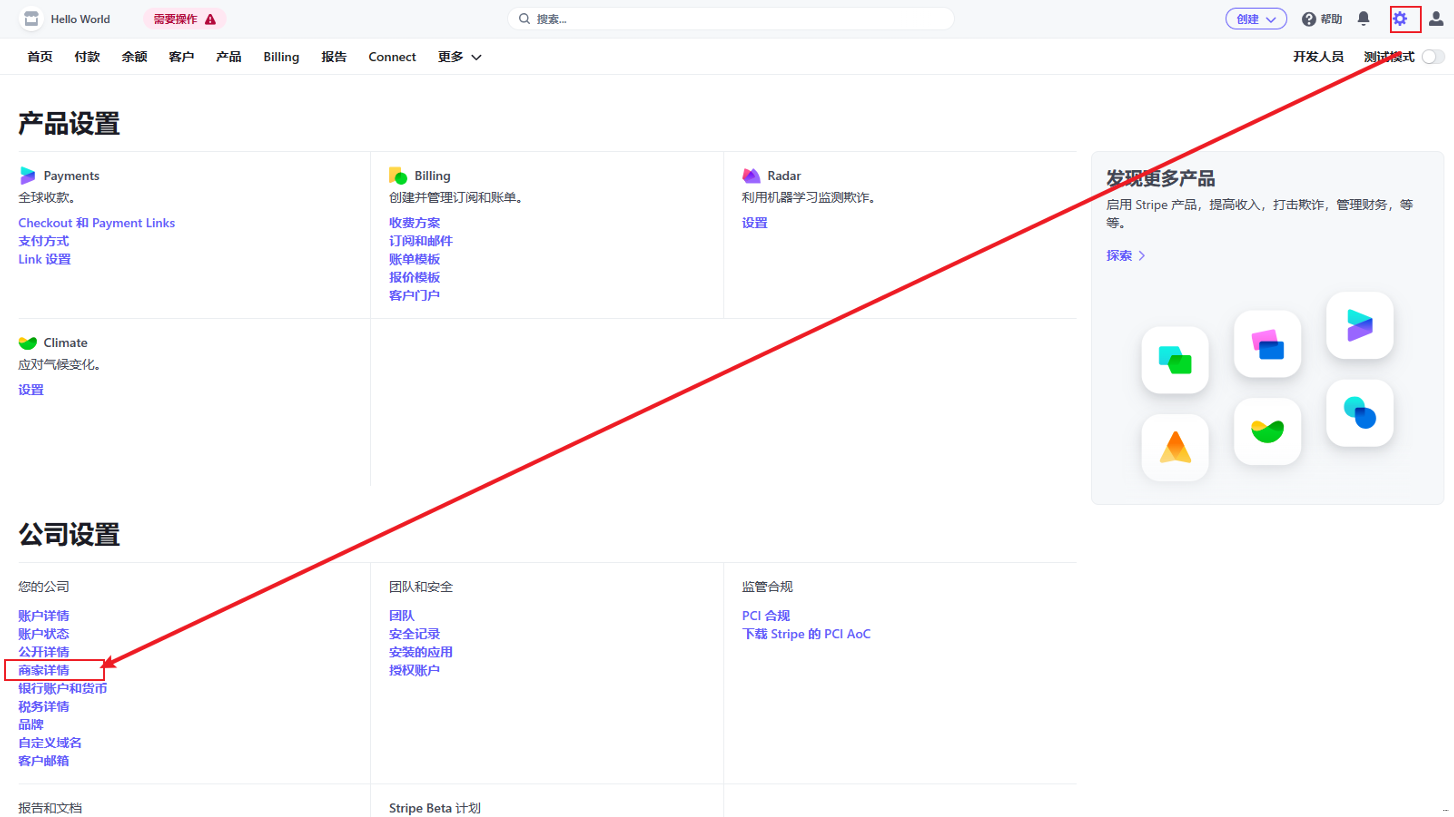Click the 需要操作 warning badge

point(184,19)
